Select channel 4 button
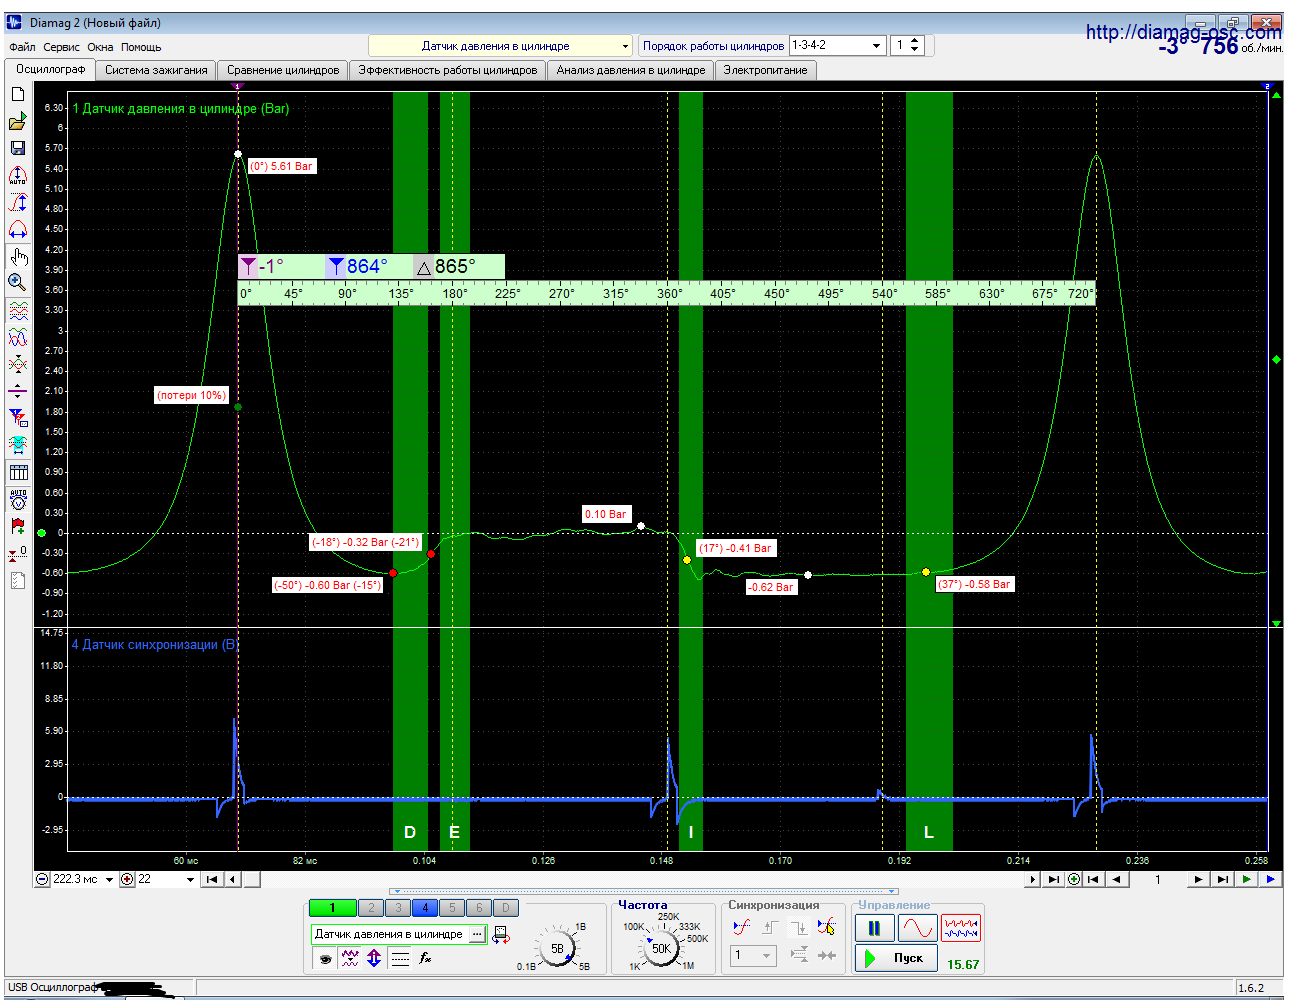The width and height of the screenshot is (1296, 1000). (425, 908)
